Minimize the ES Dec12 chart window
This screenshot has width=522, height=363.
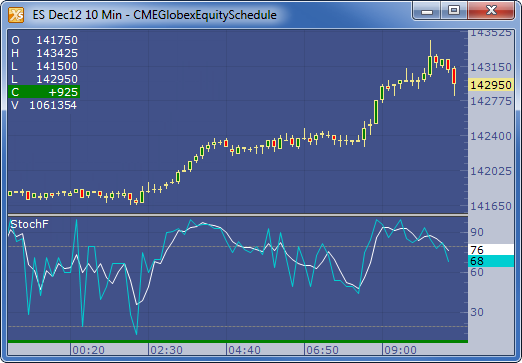point(427,11)
